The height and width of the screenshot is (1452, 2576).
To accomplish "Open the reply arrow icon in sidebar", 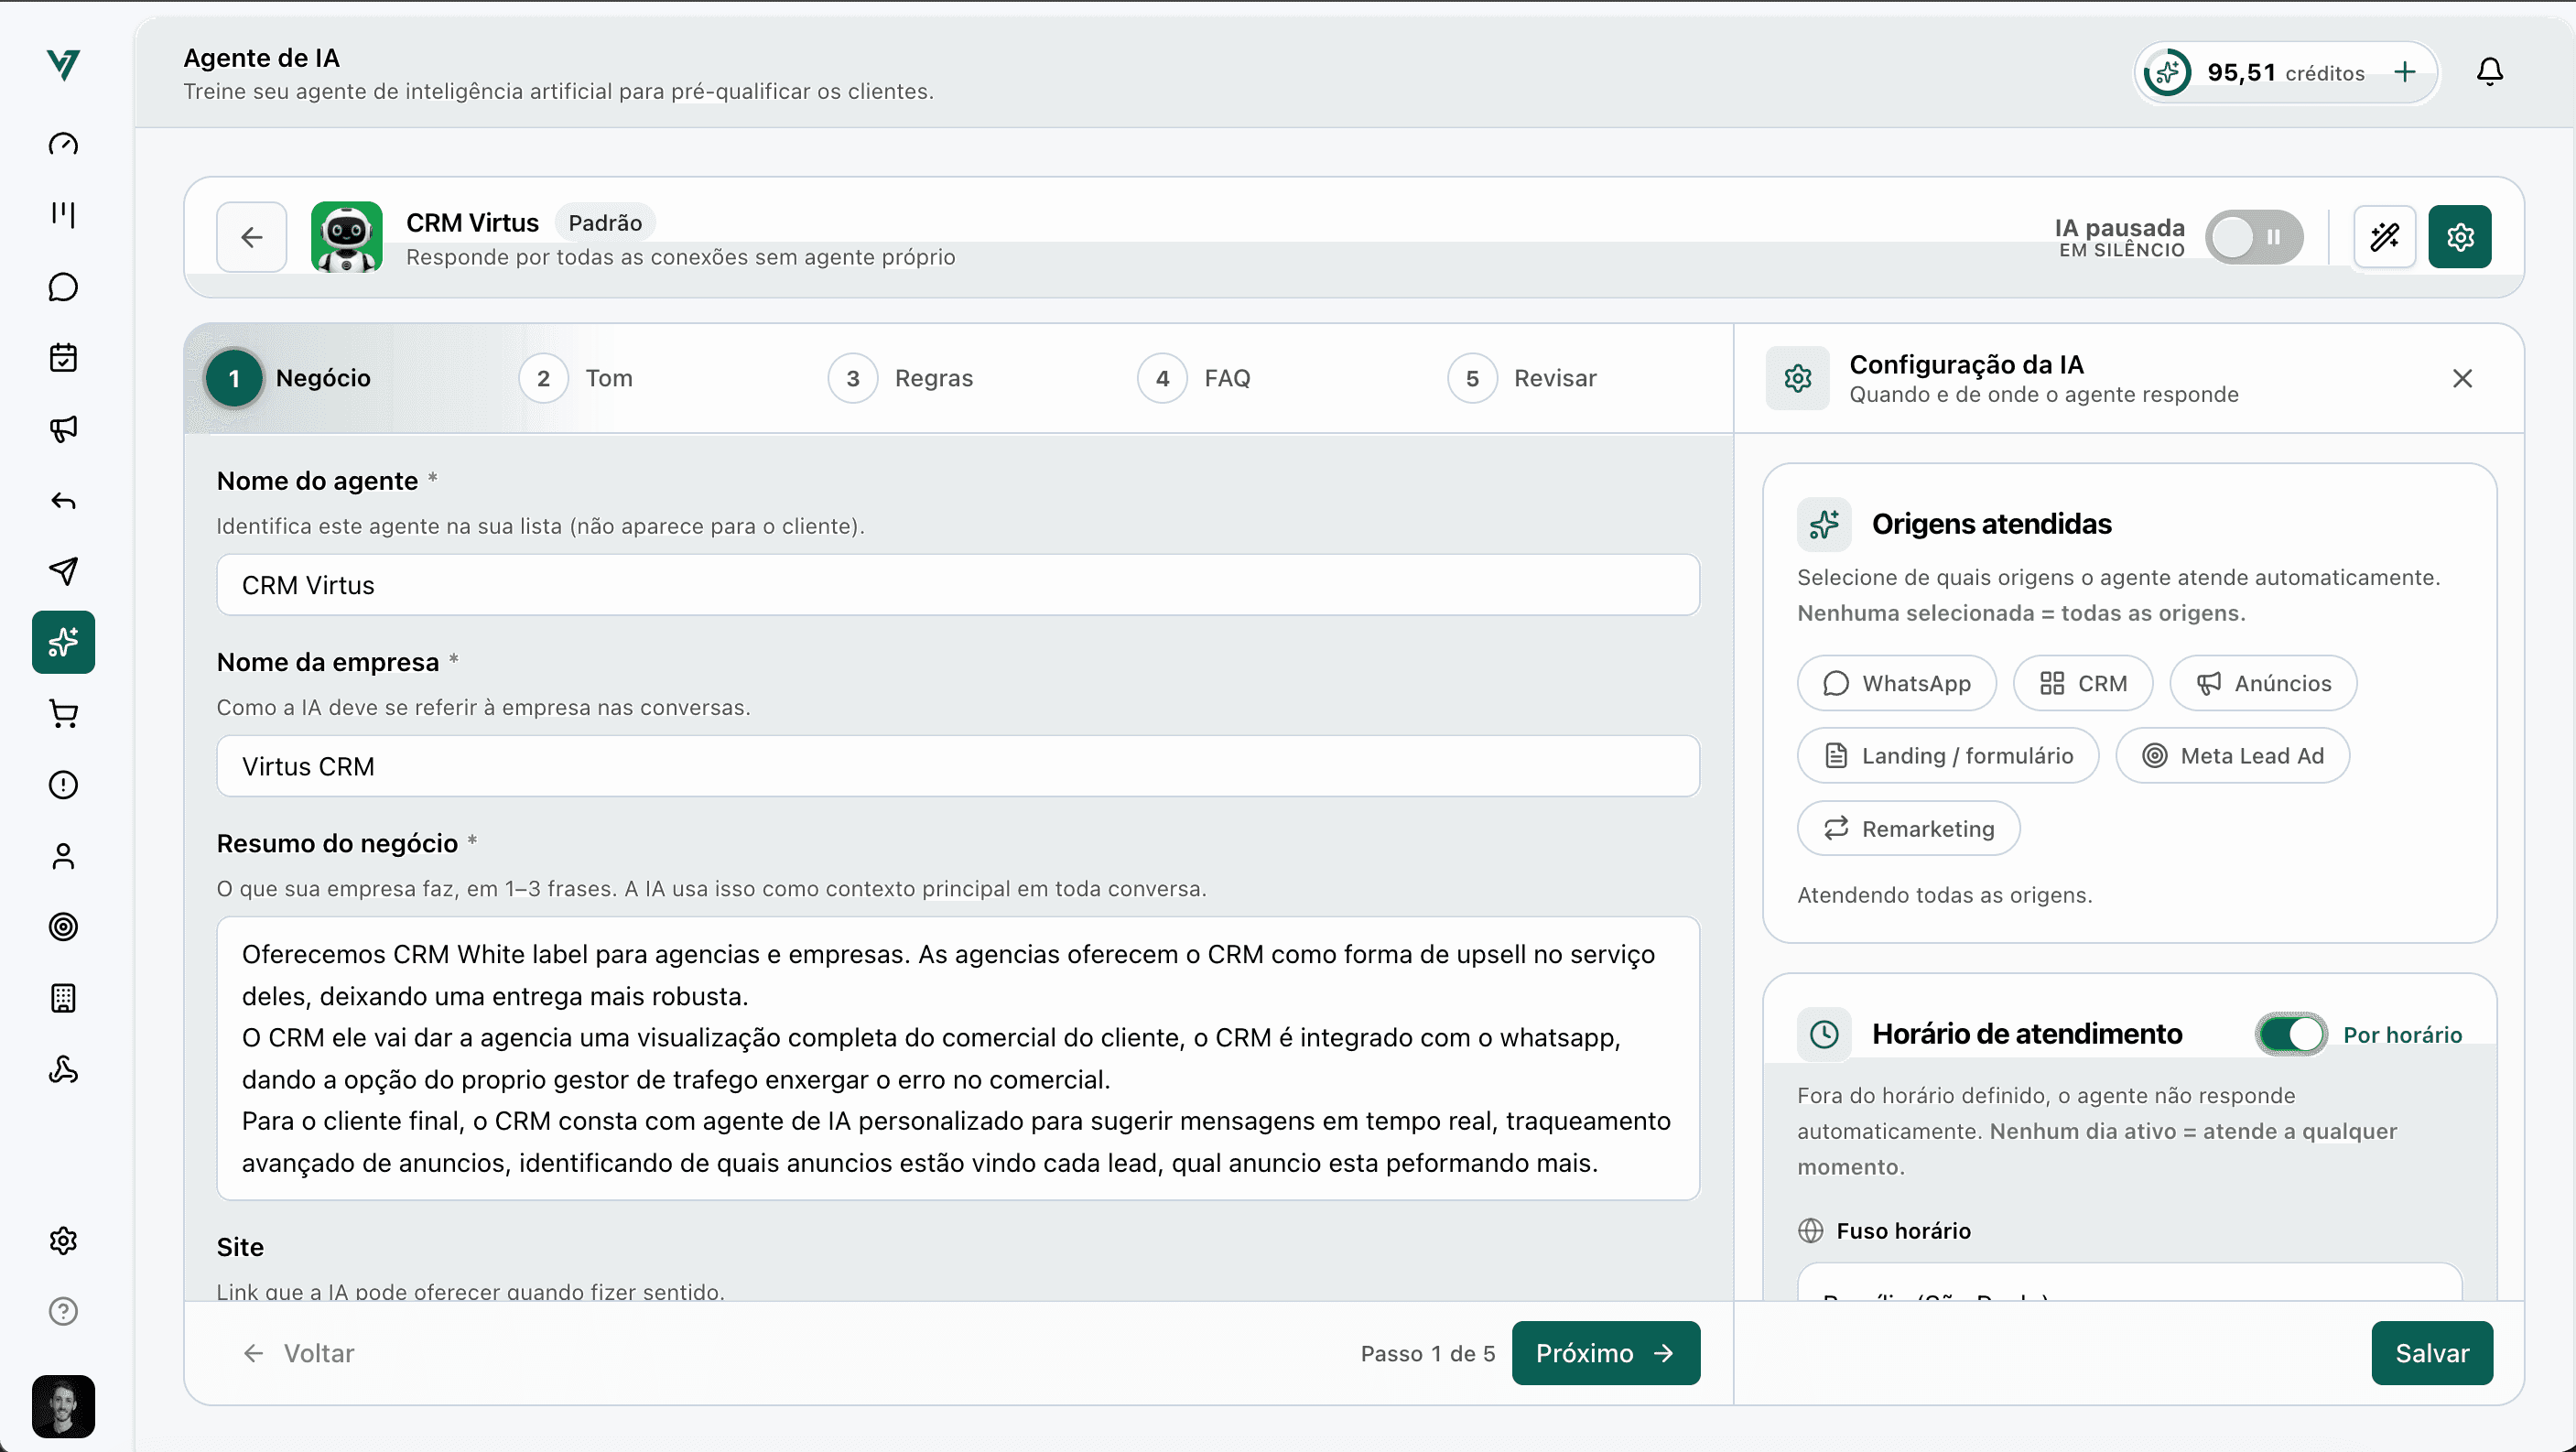I will coord(63,500).
